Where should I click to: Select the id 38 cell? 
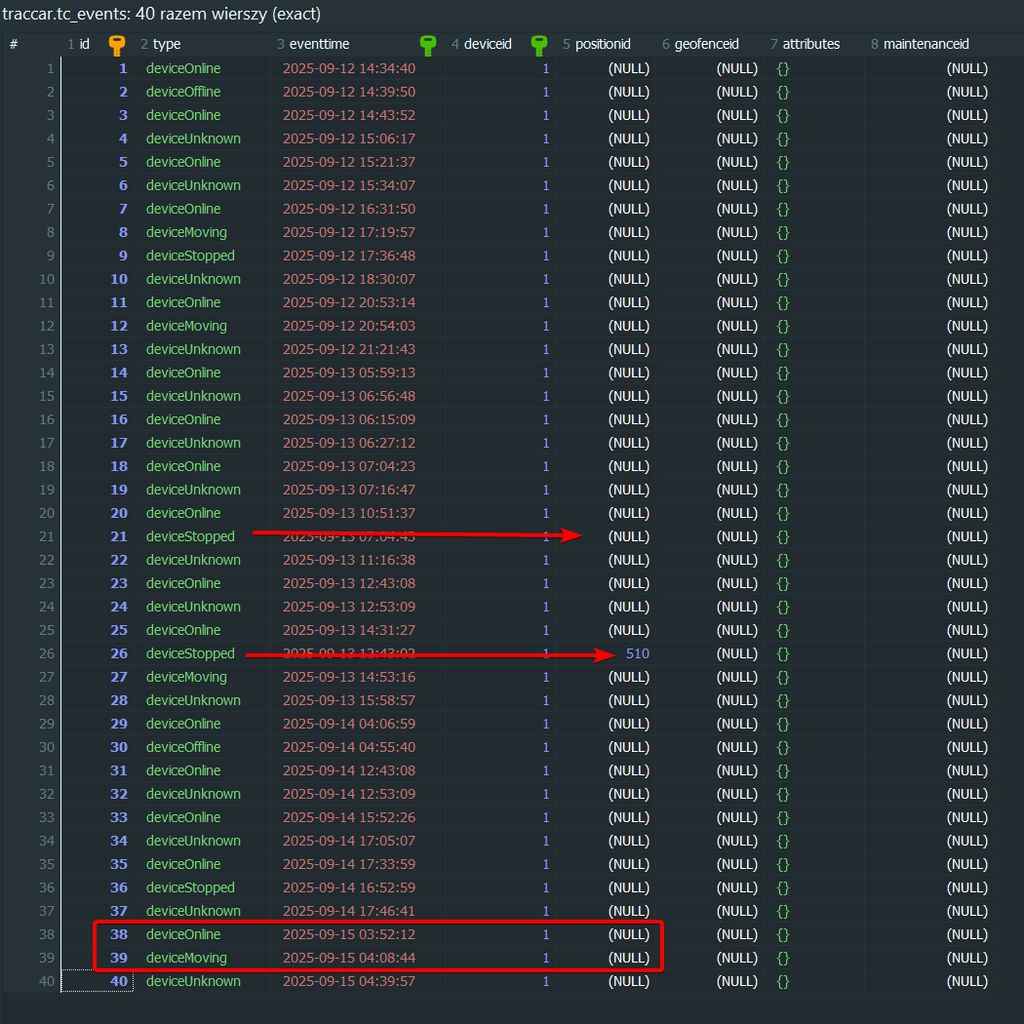point(119,935)
